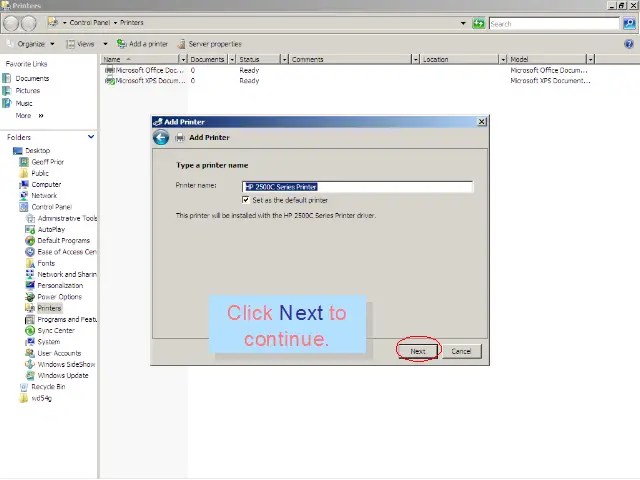Viewport: 640px width, 480px height.
Task: Open the Comments column filter dropdown
Action: (x=416, y=60)
